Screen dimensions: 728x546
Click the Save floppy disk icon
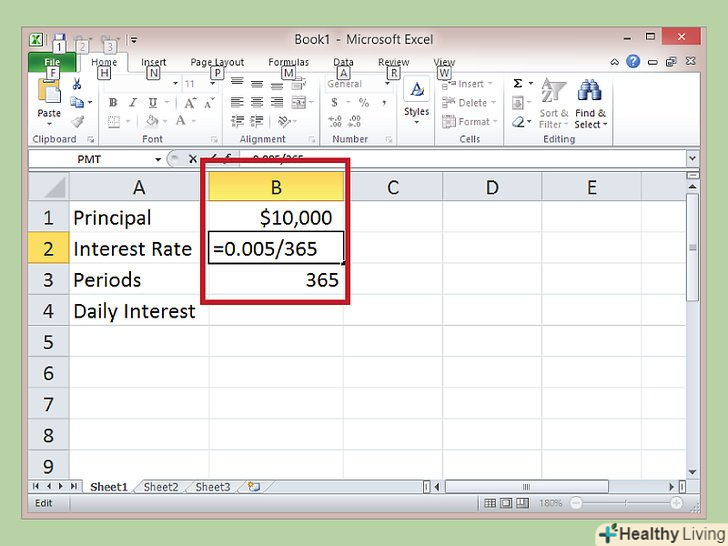point(59,39)
